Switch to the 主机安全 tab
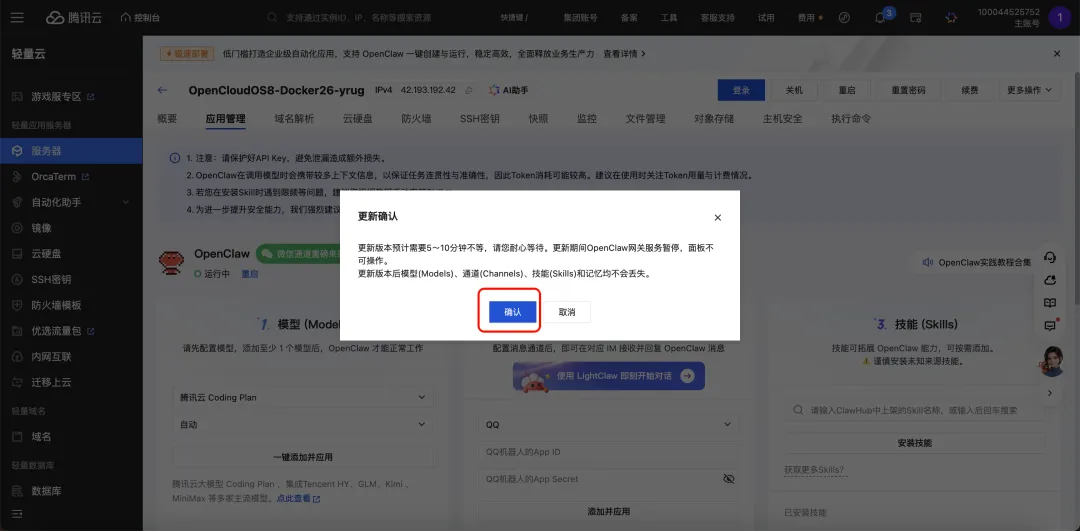 coord(782,118)
